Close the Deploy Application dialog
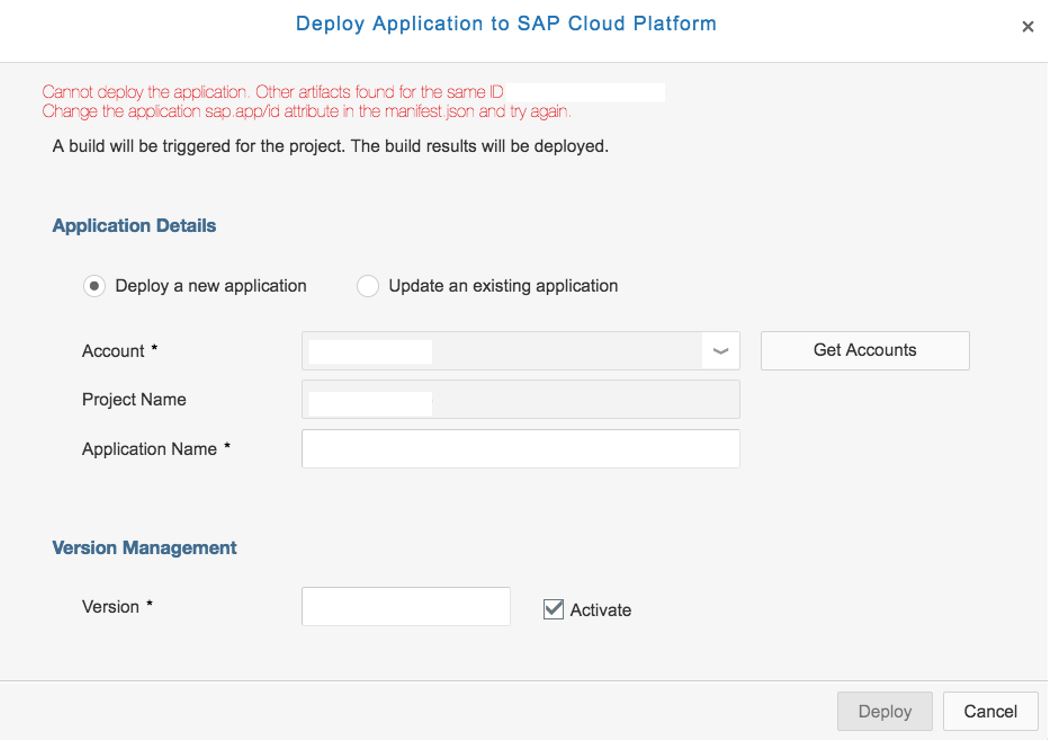 (x=1027, y=27)
